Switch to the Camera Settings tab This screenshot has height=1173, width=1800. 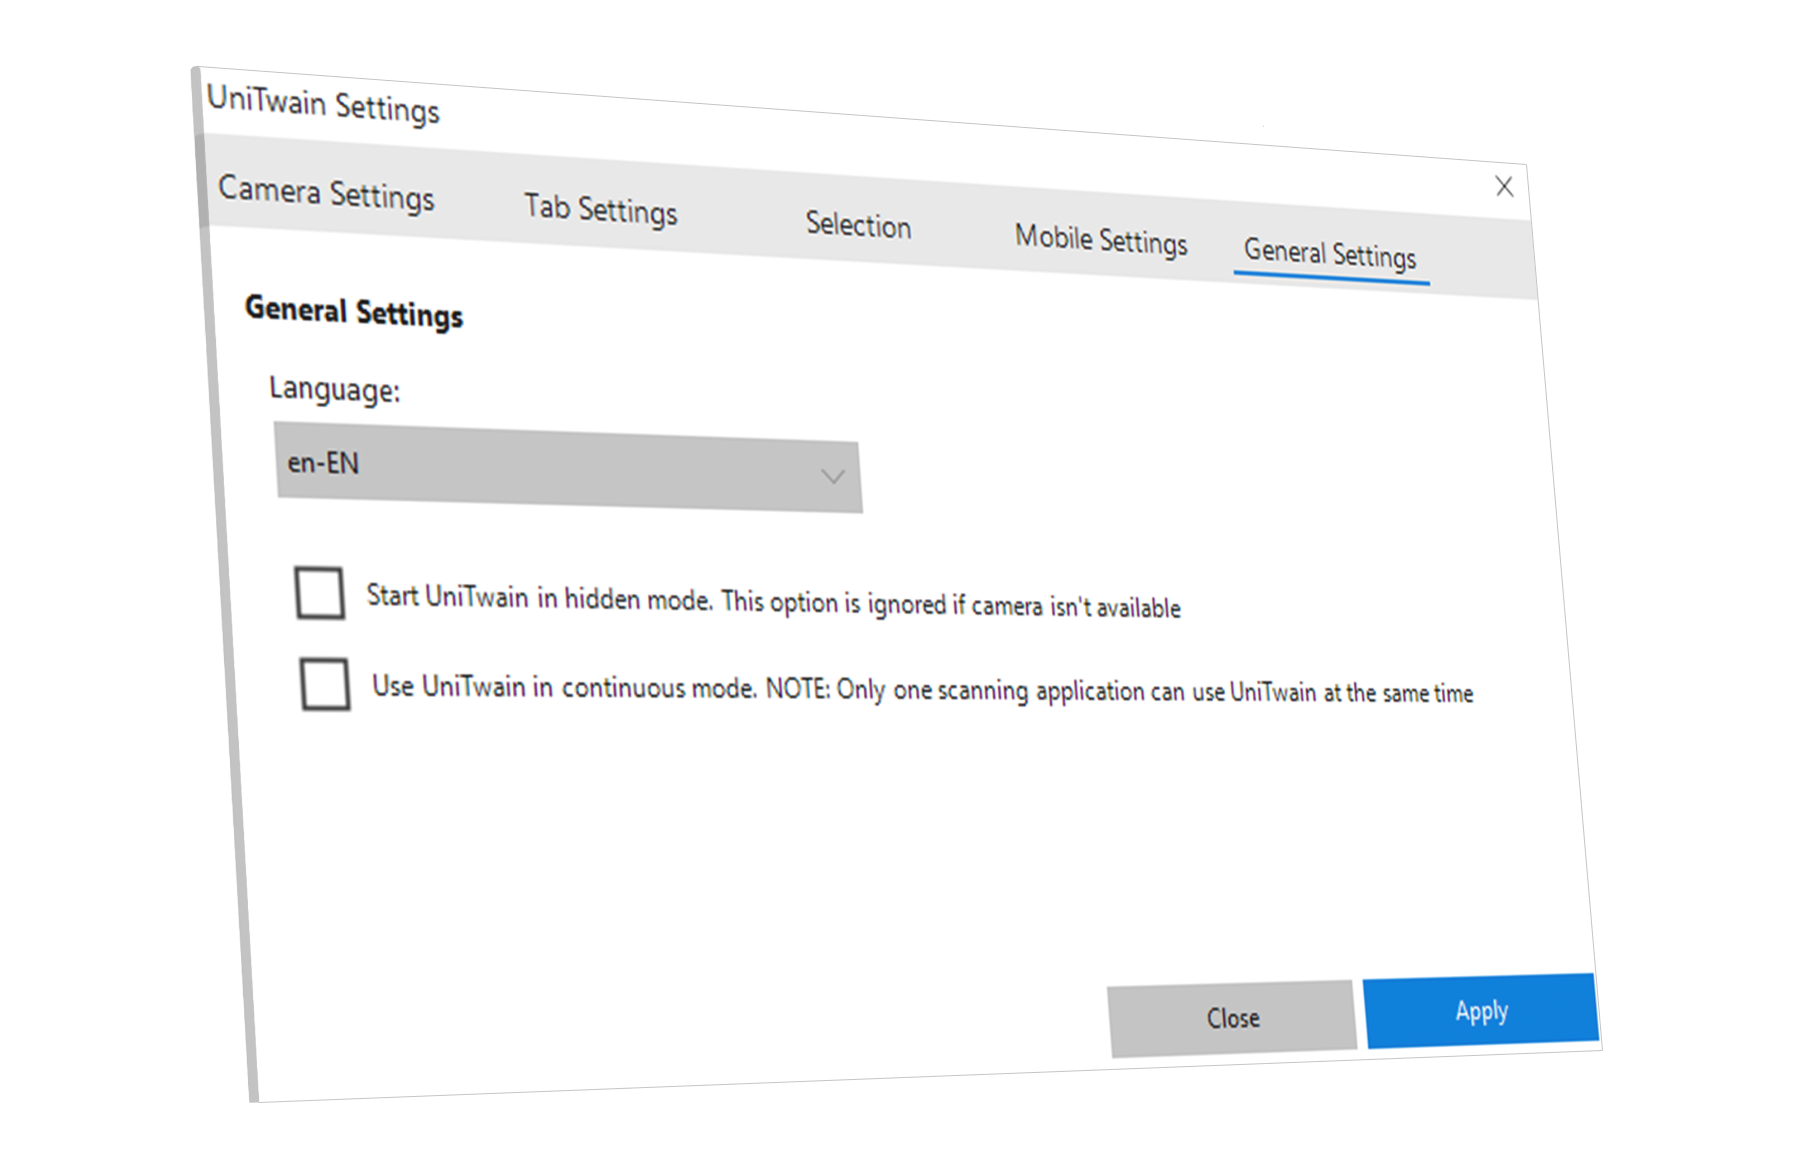tap(326, 192)
